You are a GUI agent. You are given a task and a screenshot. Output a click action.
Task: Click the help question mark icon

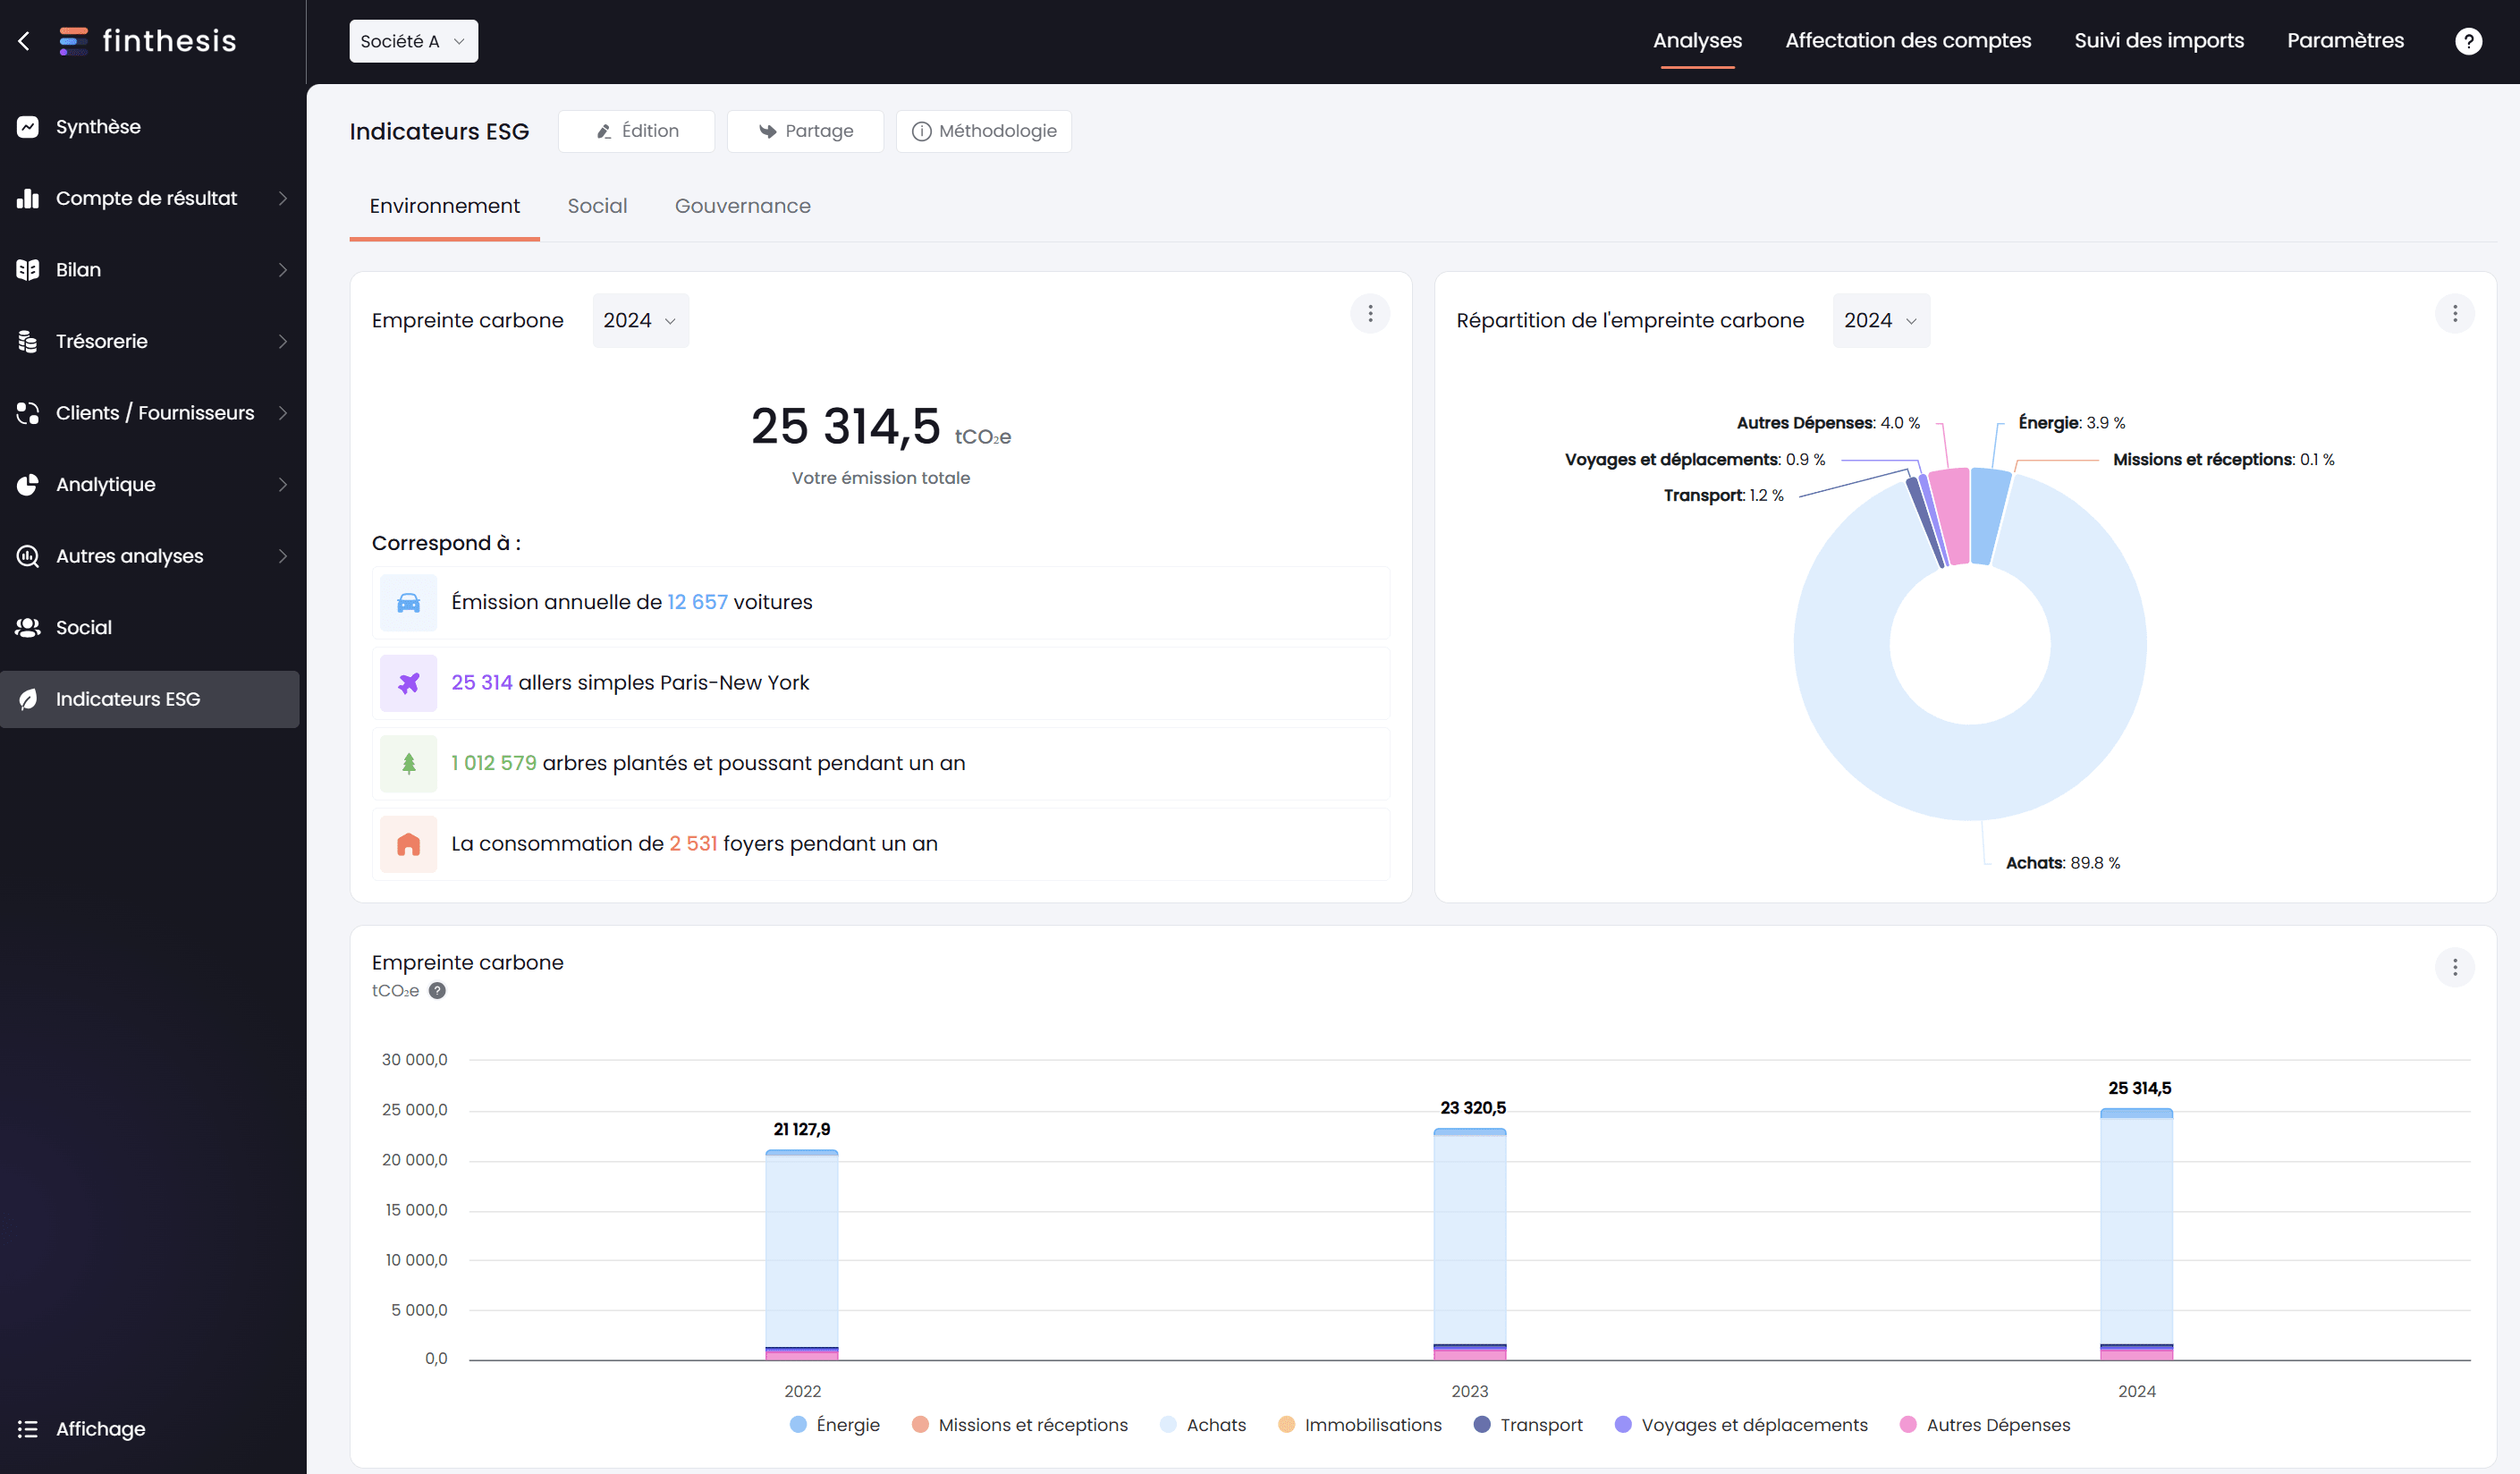pyautogui.click(x=2467, y=41)
